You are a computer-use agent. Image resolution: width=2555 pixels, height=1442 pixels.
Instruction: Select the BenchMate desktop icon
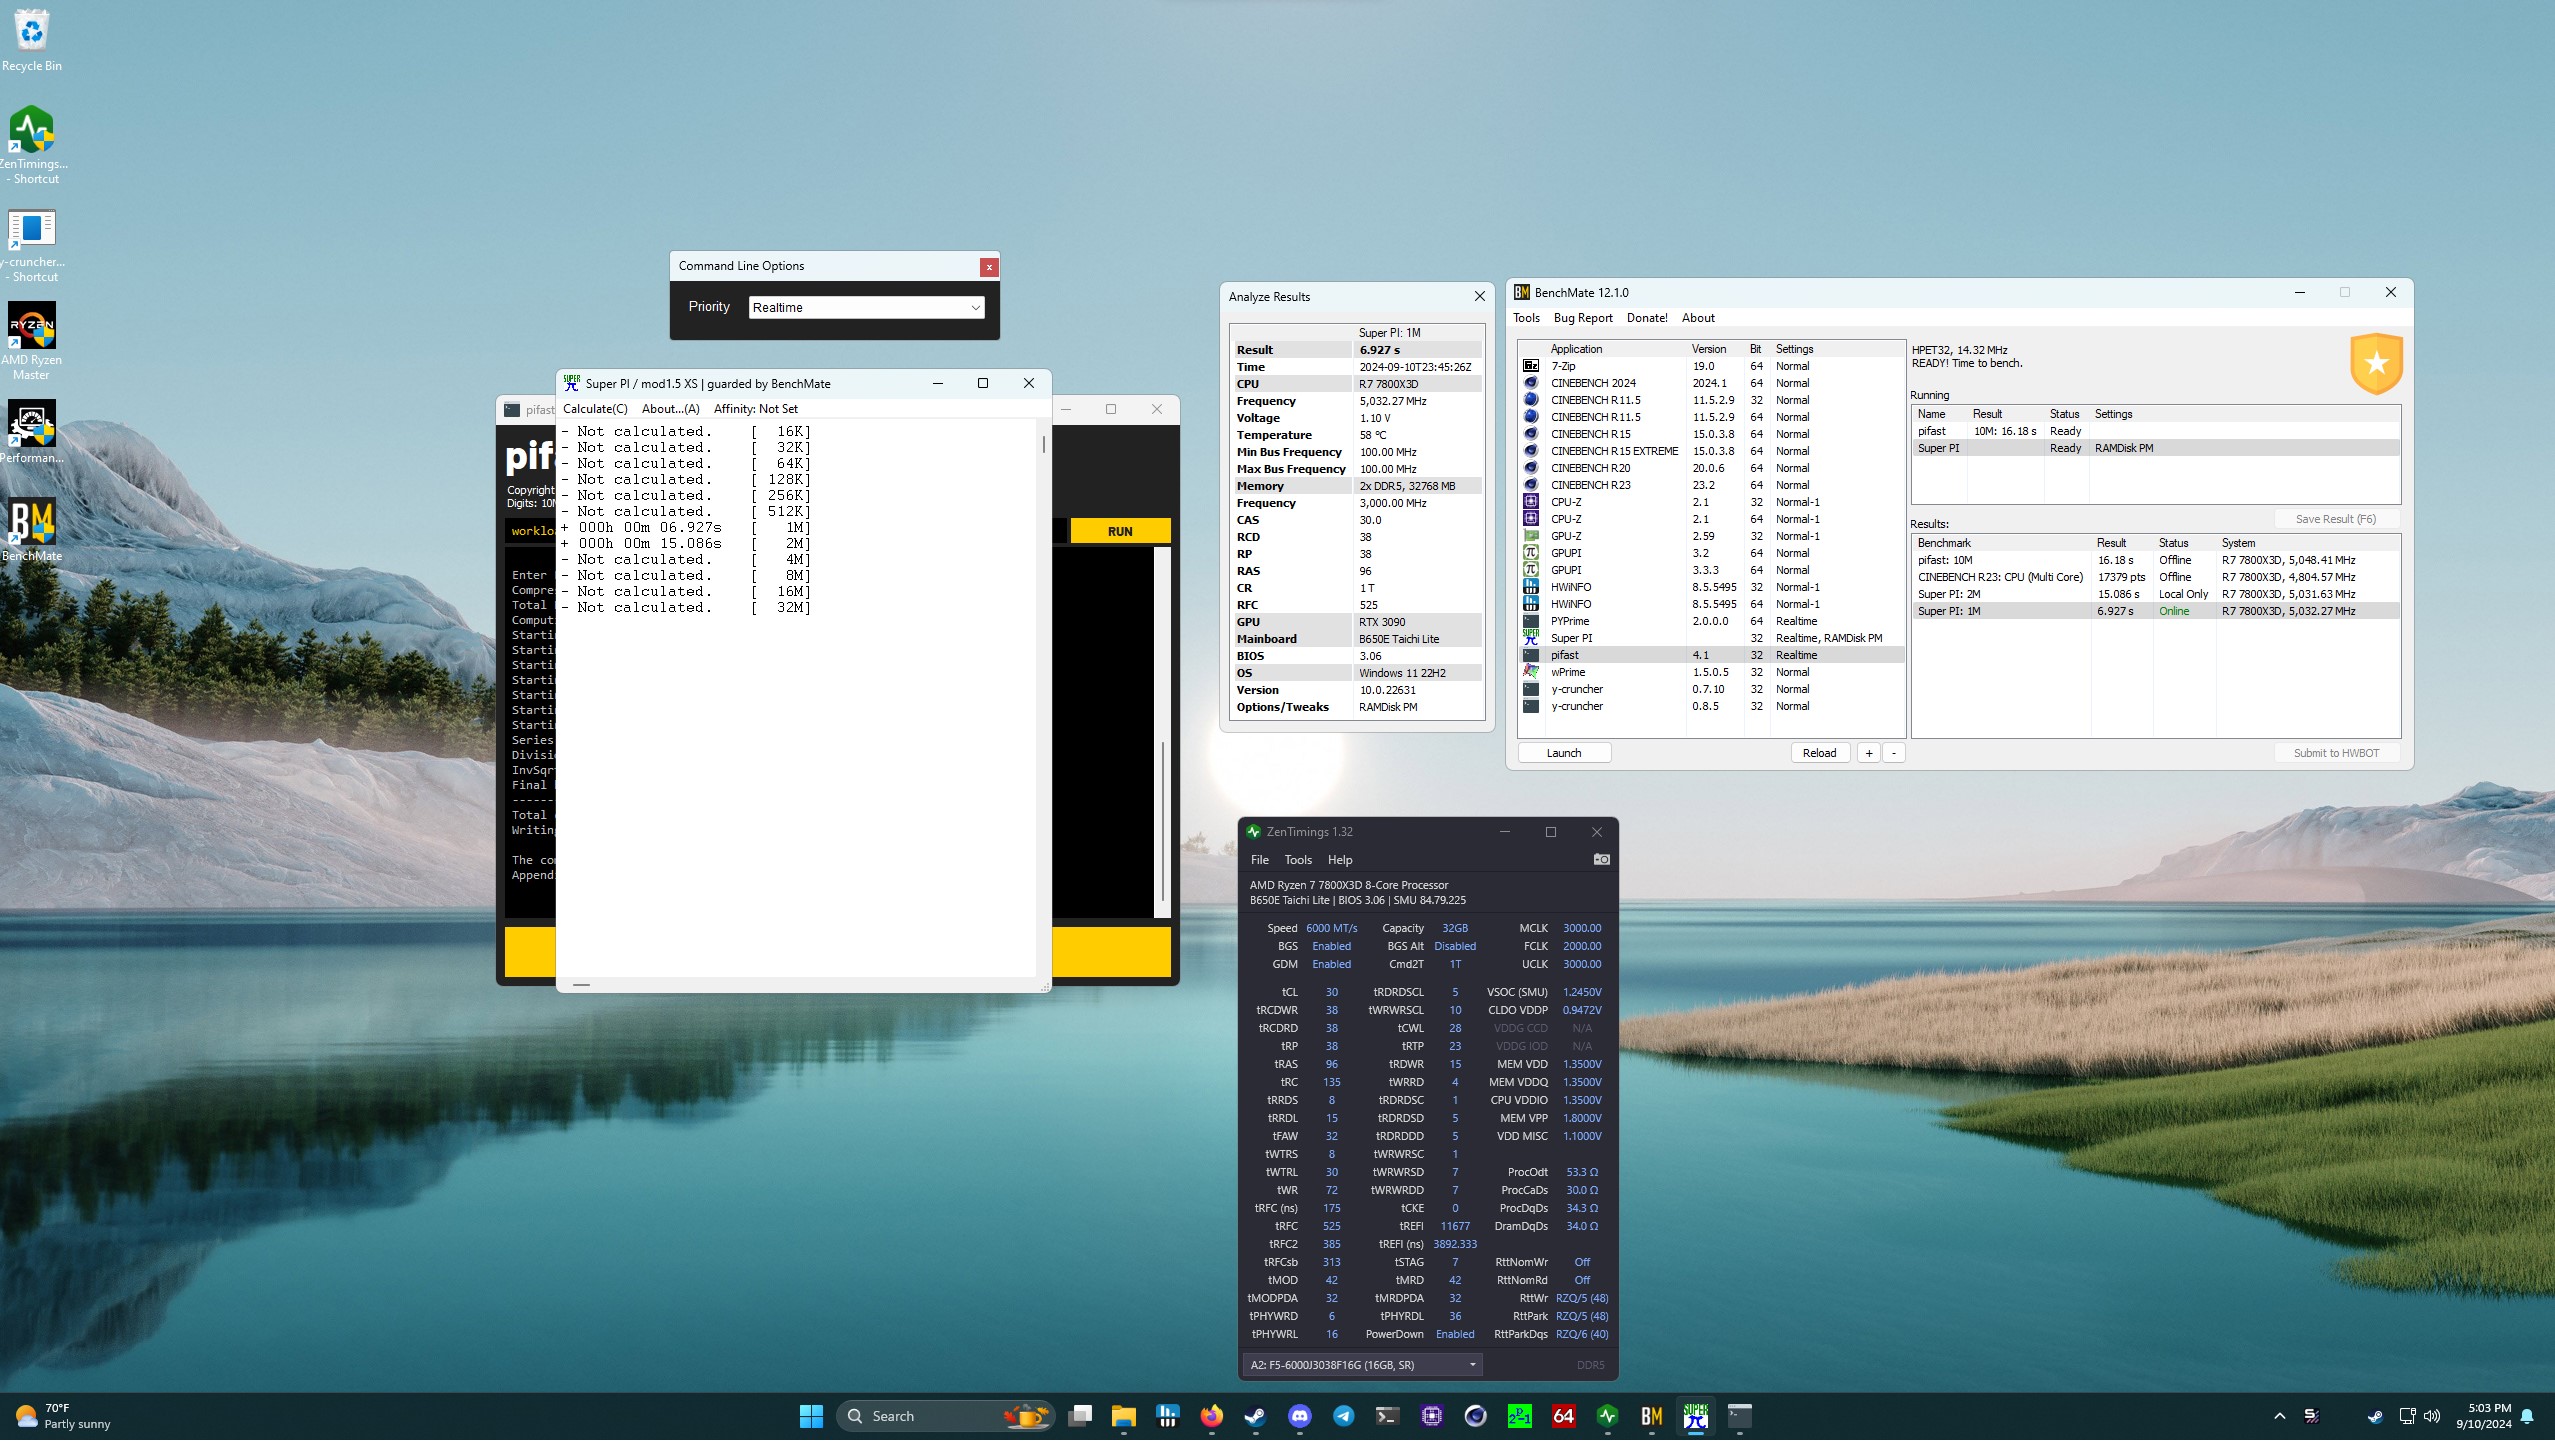(x=32, y=530)
